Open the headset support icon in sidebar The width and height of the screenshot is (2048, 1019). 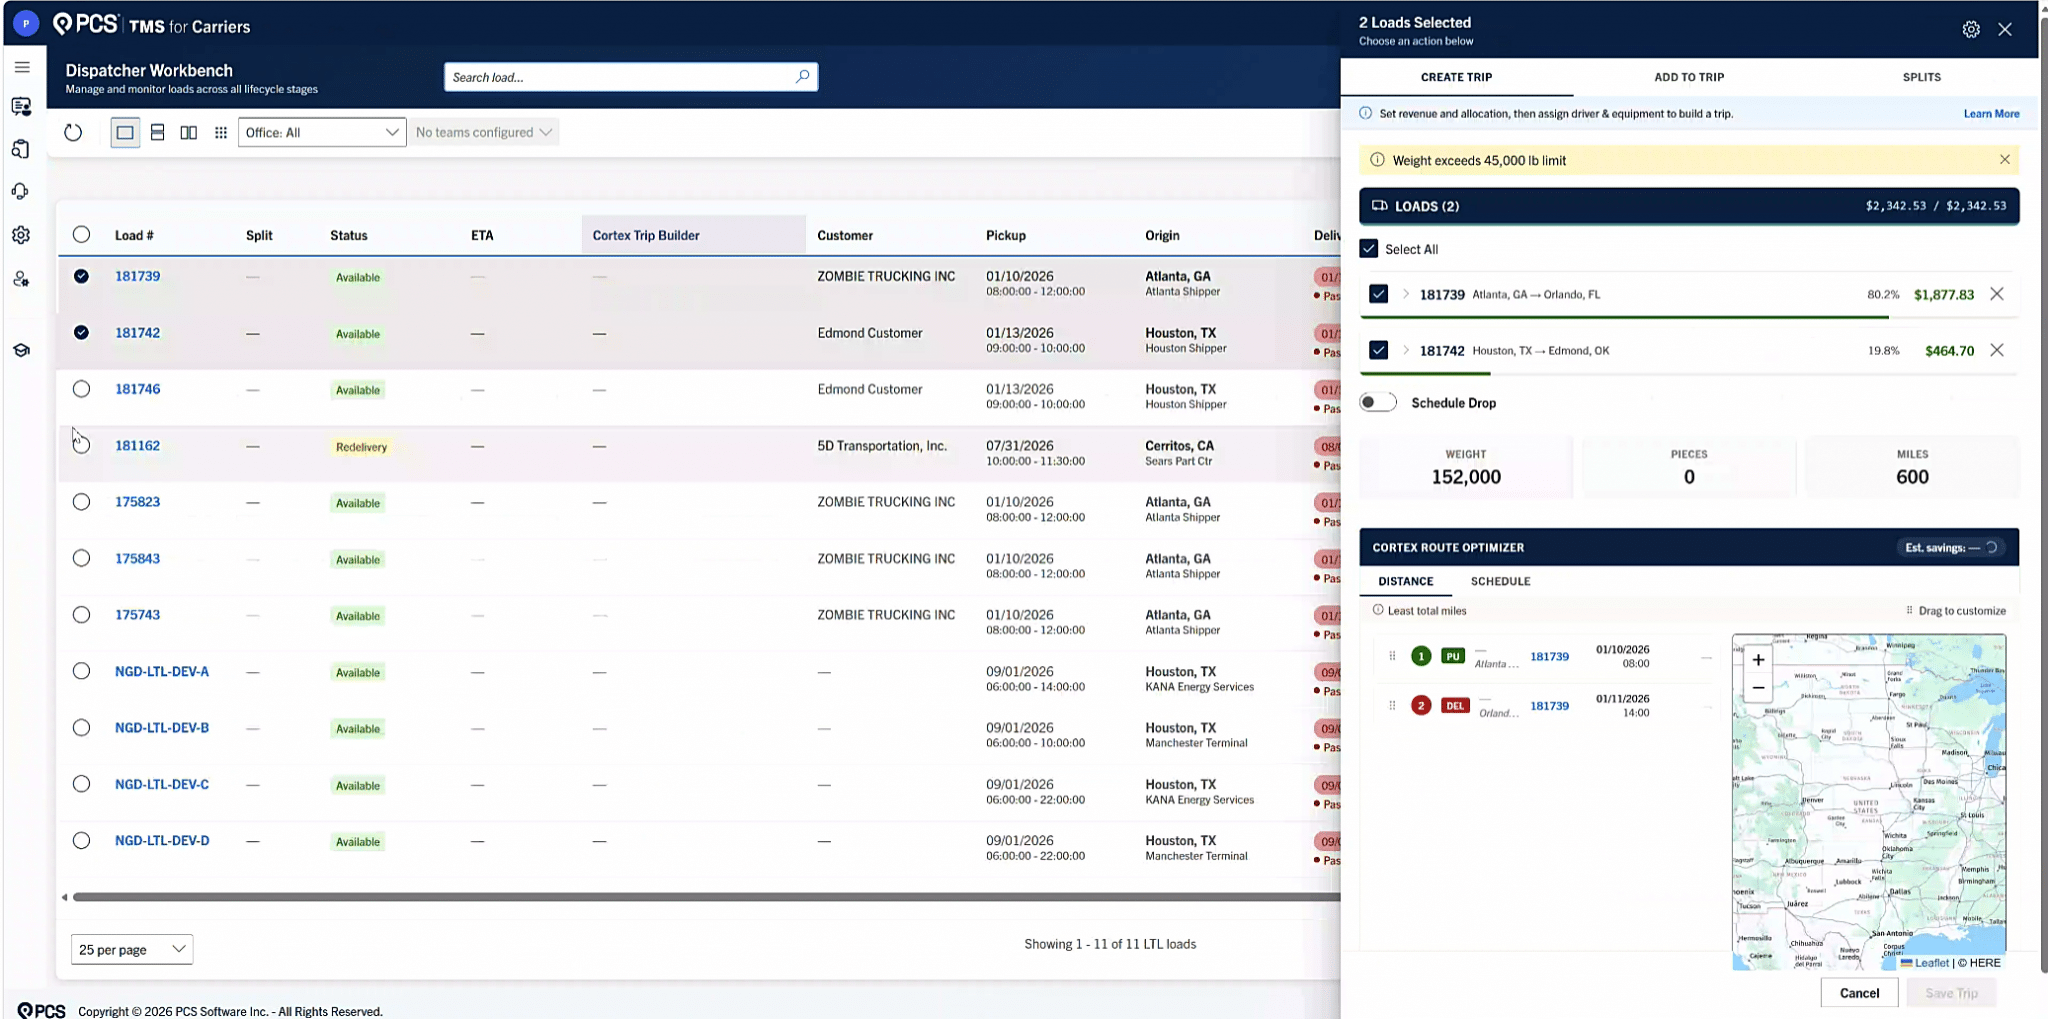(x=21, y=191)
